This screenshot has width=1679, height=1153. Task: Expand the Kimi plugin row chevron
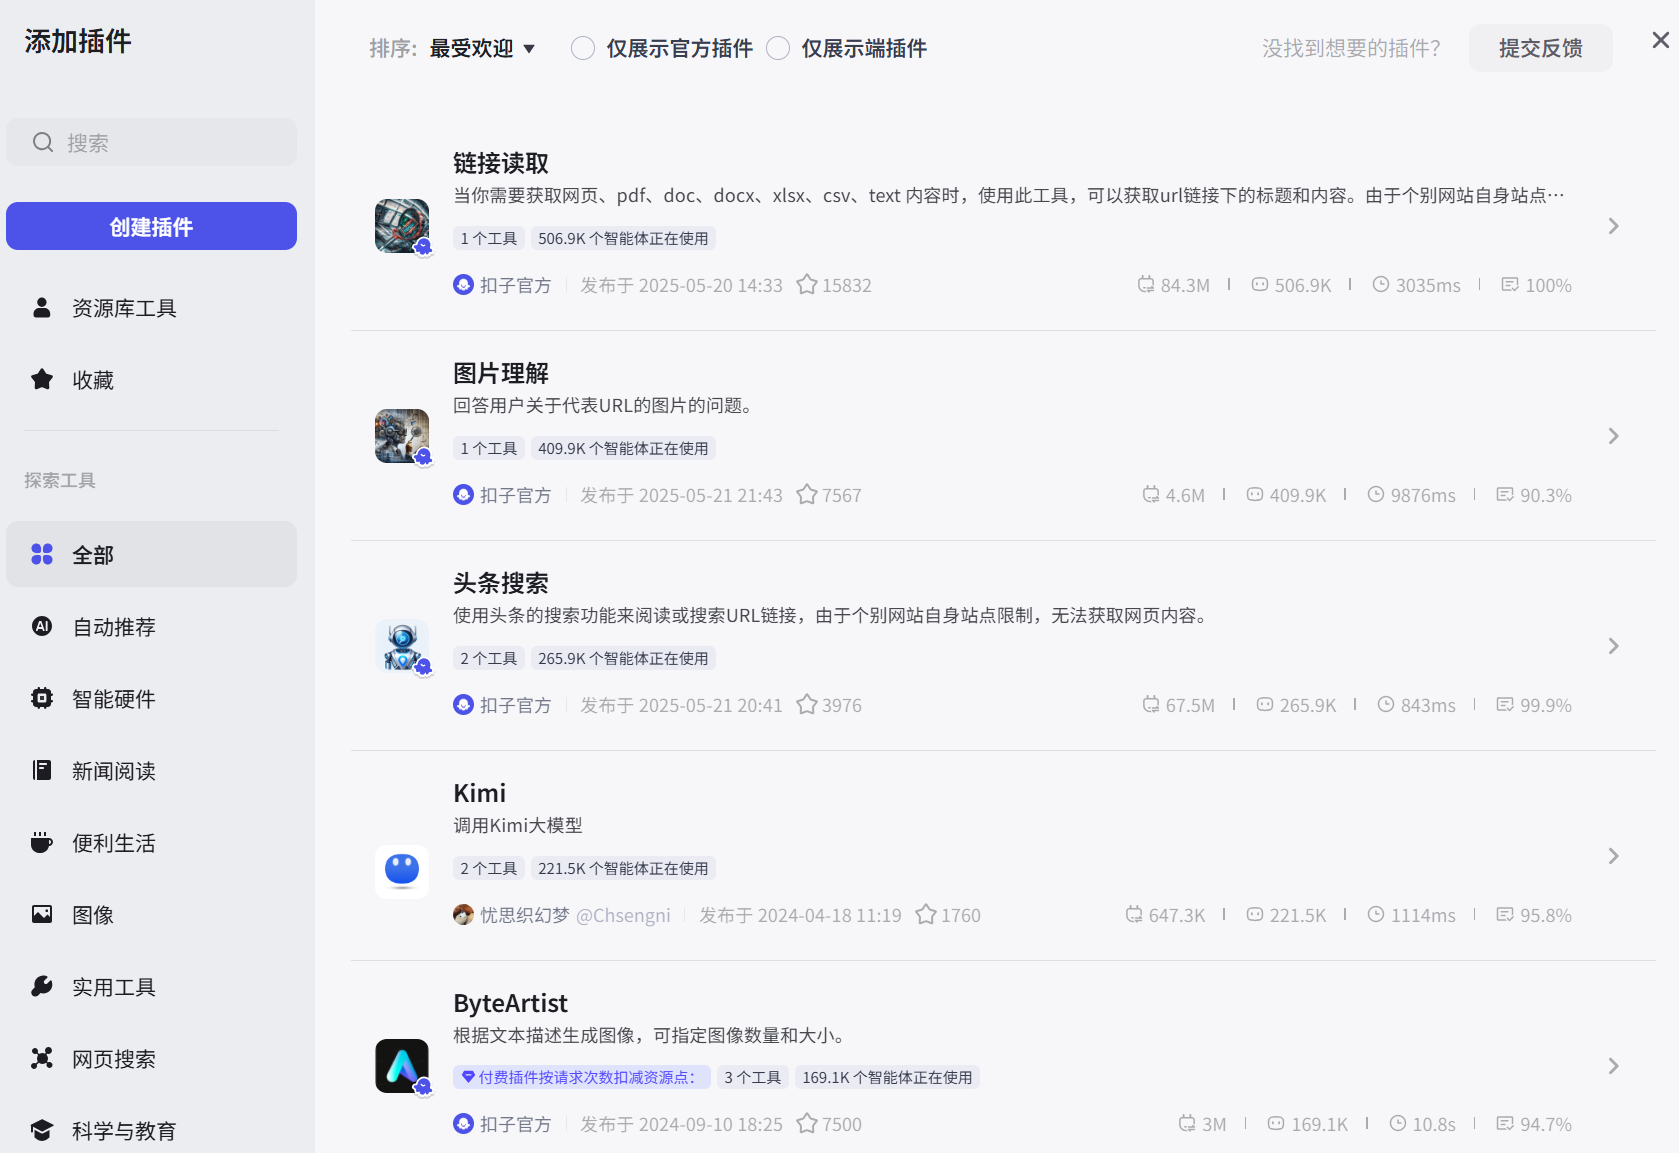click(x=1613, y=856)
